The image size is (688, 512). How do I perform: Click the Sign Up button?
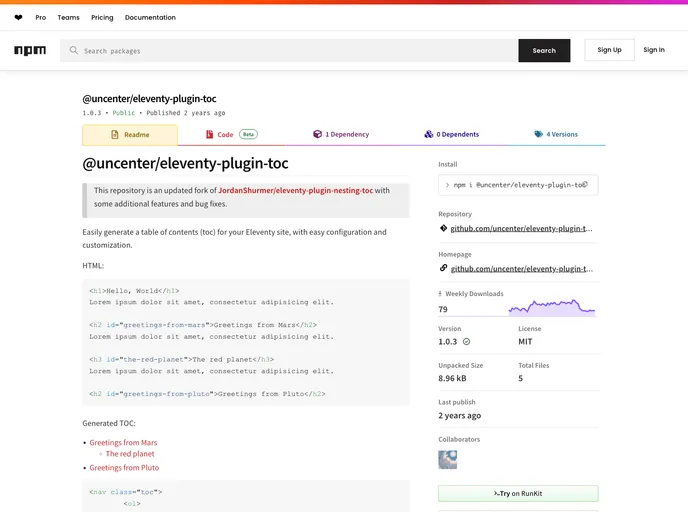[609, 50]
